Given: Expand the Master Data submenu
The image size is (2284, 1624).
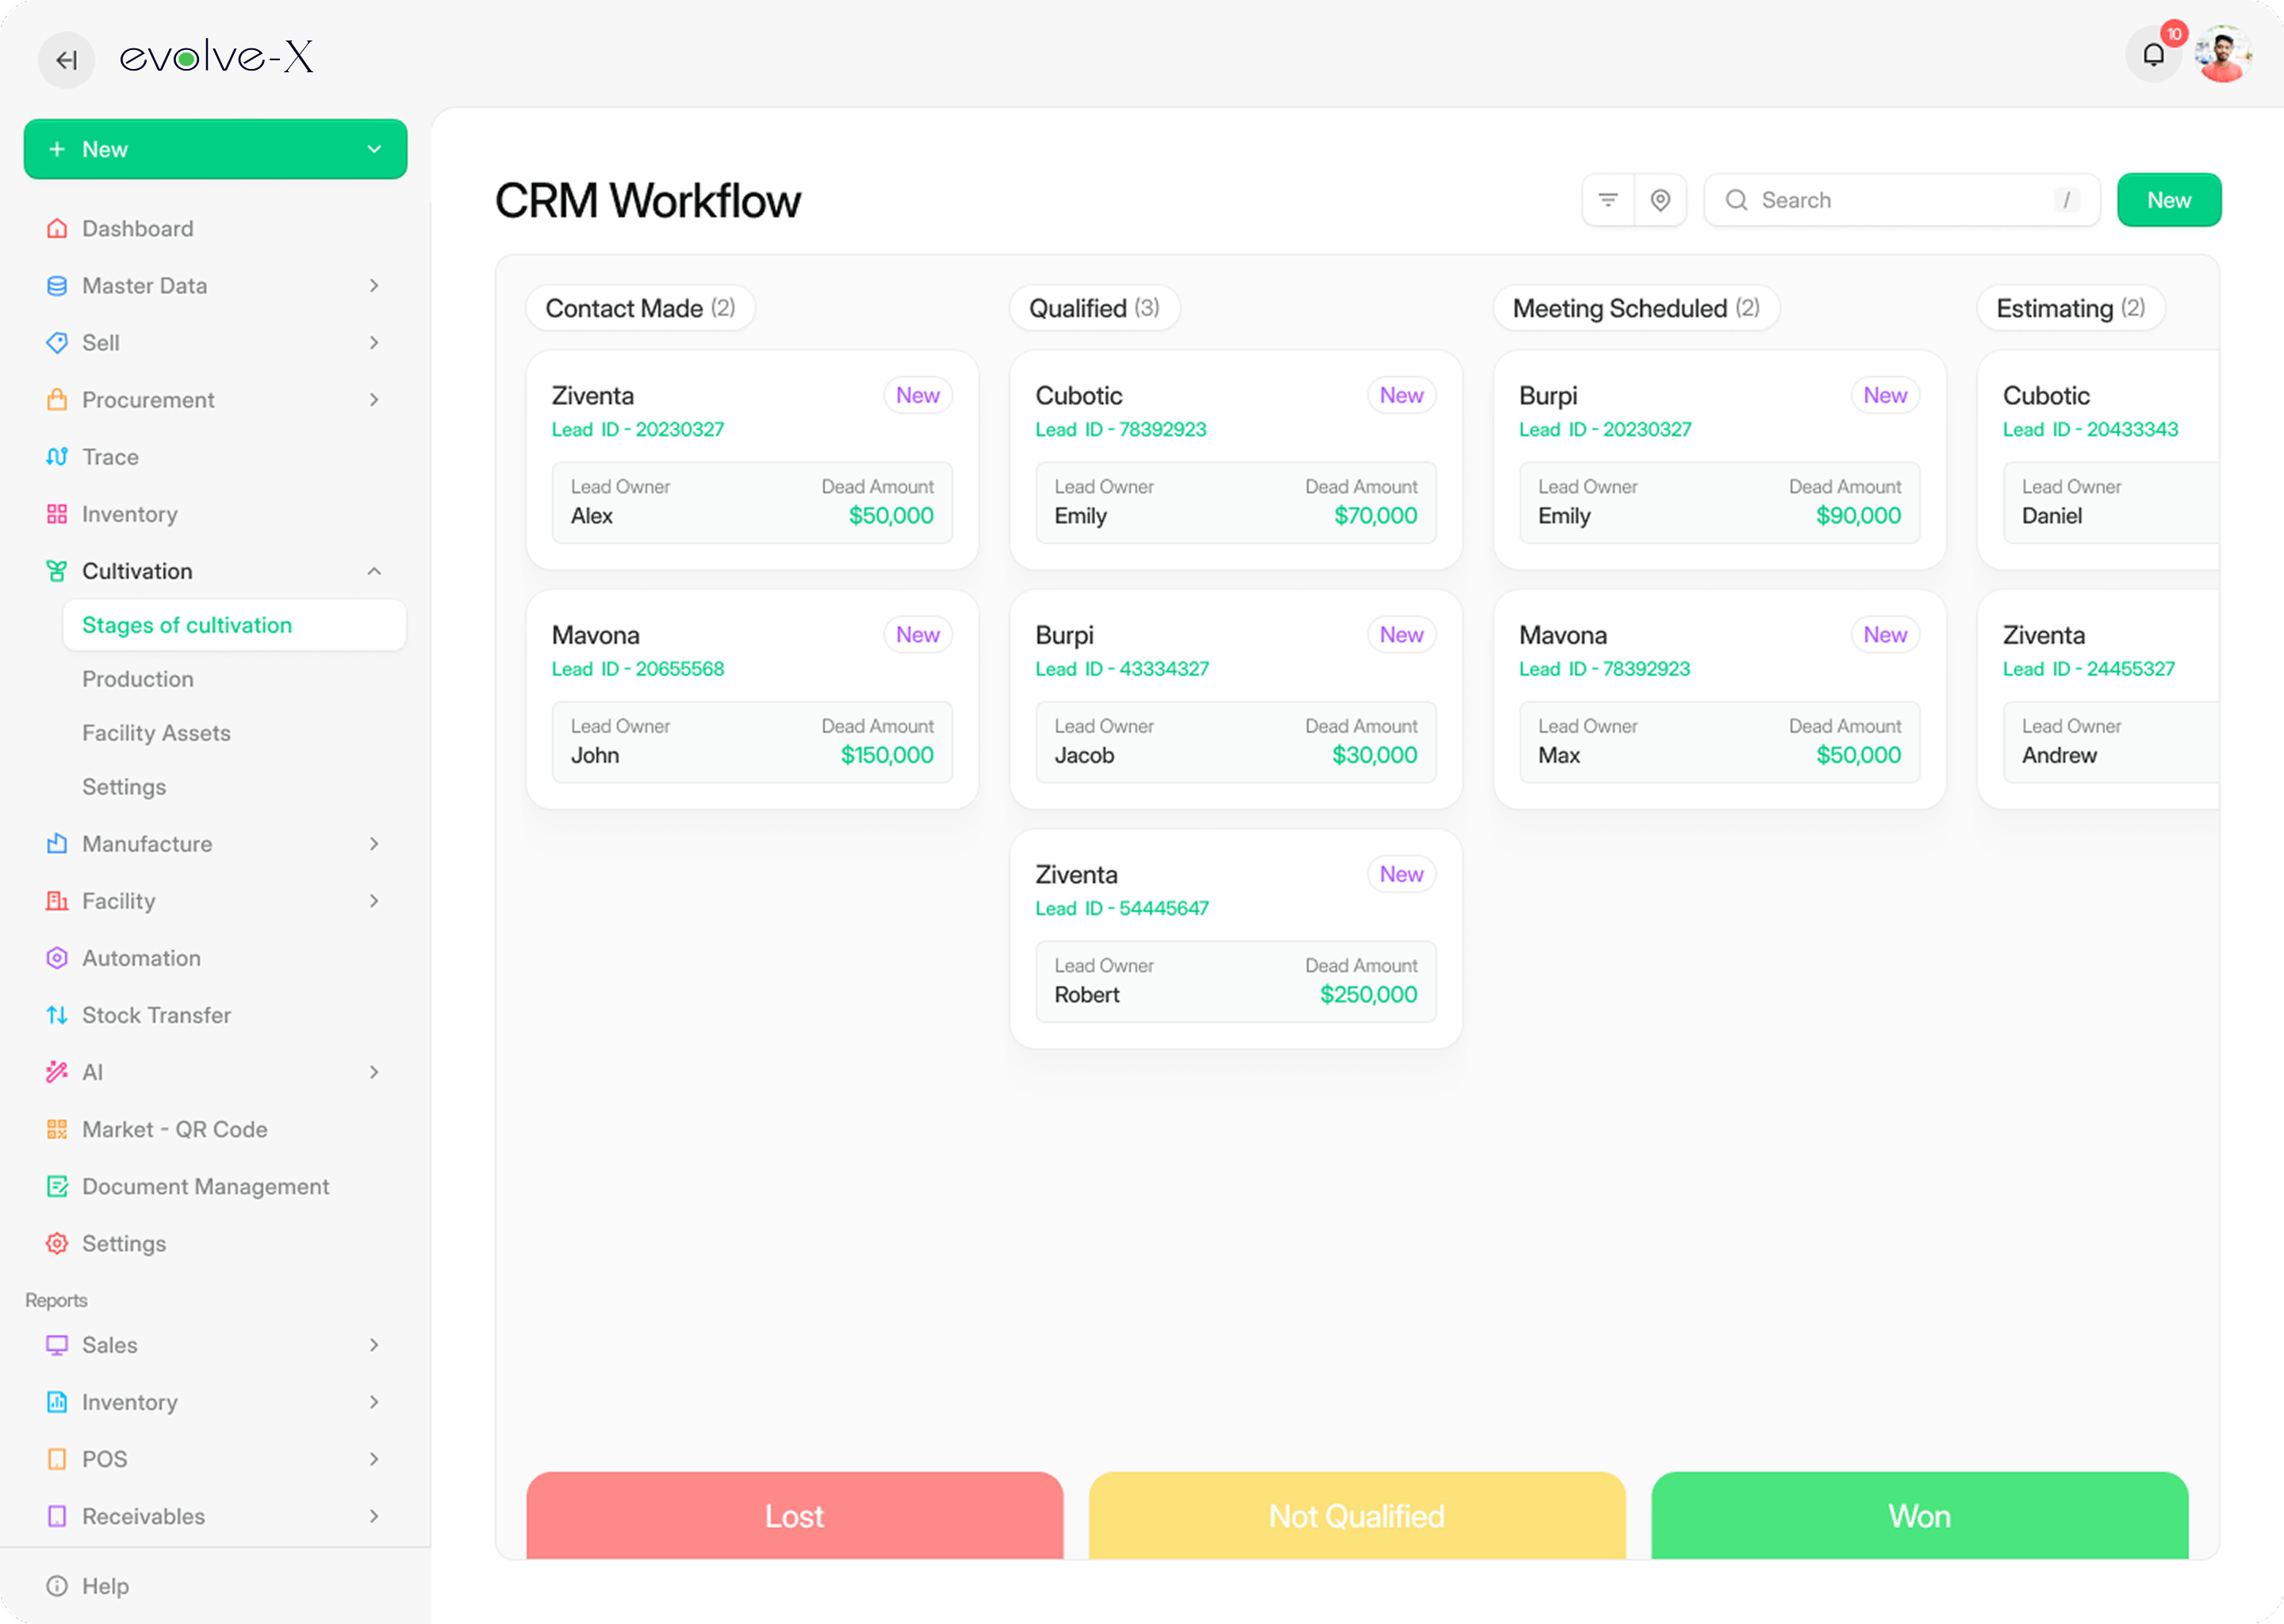Looking at the screenshot, I should [x=374, y=286].
